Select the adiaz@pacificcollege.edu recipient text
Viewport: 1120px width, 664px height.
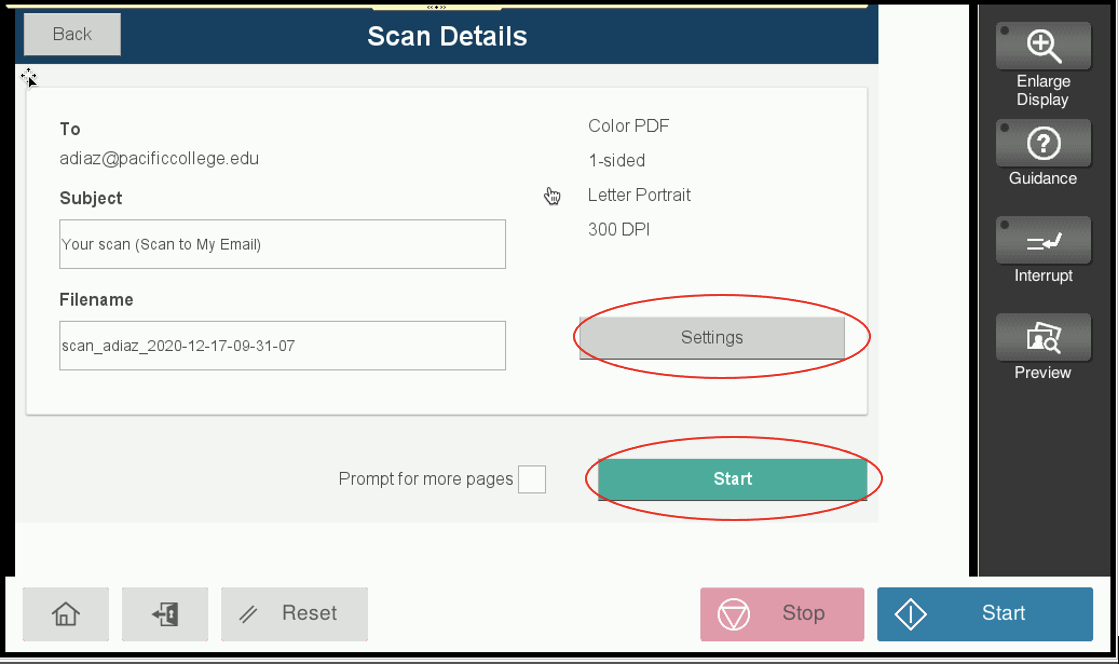[x=159, y=159]
